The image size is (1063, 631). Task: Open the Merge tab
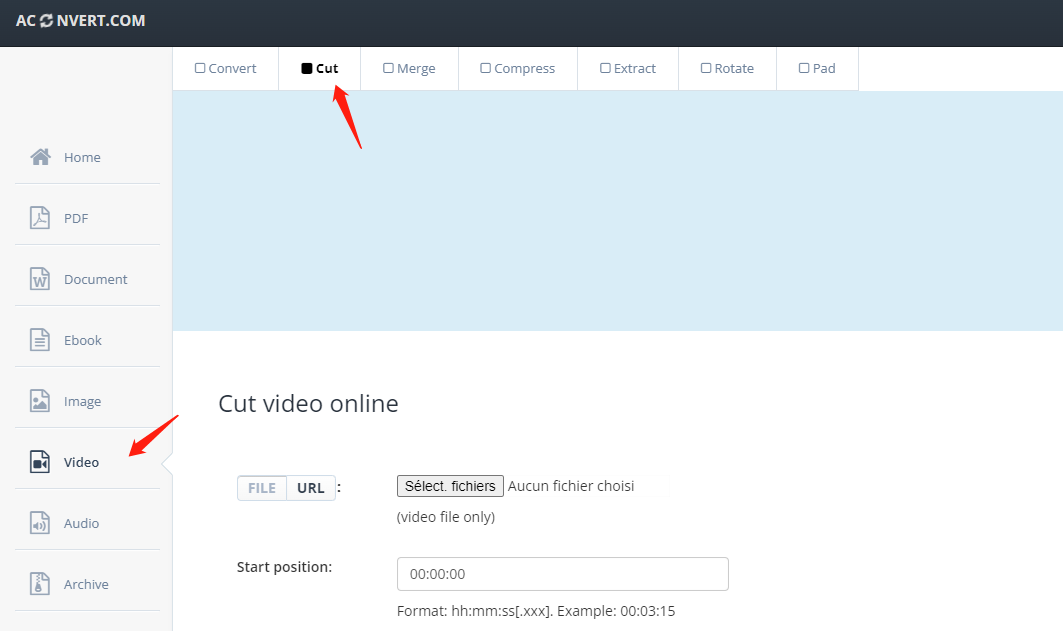point(409,69)
